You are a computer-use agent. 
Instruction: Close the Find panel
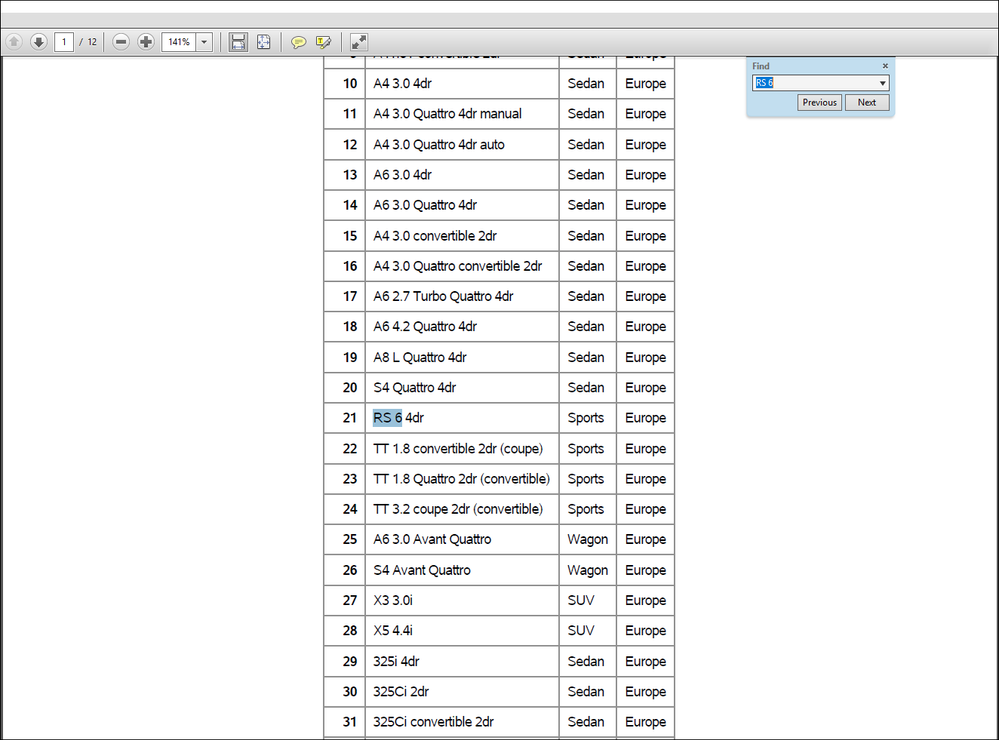885,66
